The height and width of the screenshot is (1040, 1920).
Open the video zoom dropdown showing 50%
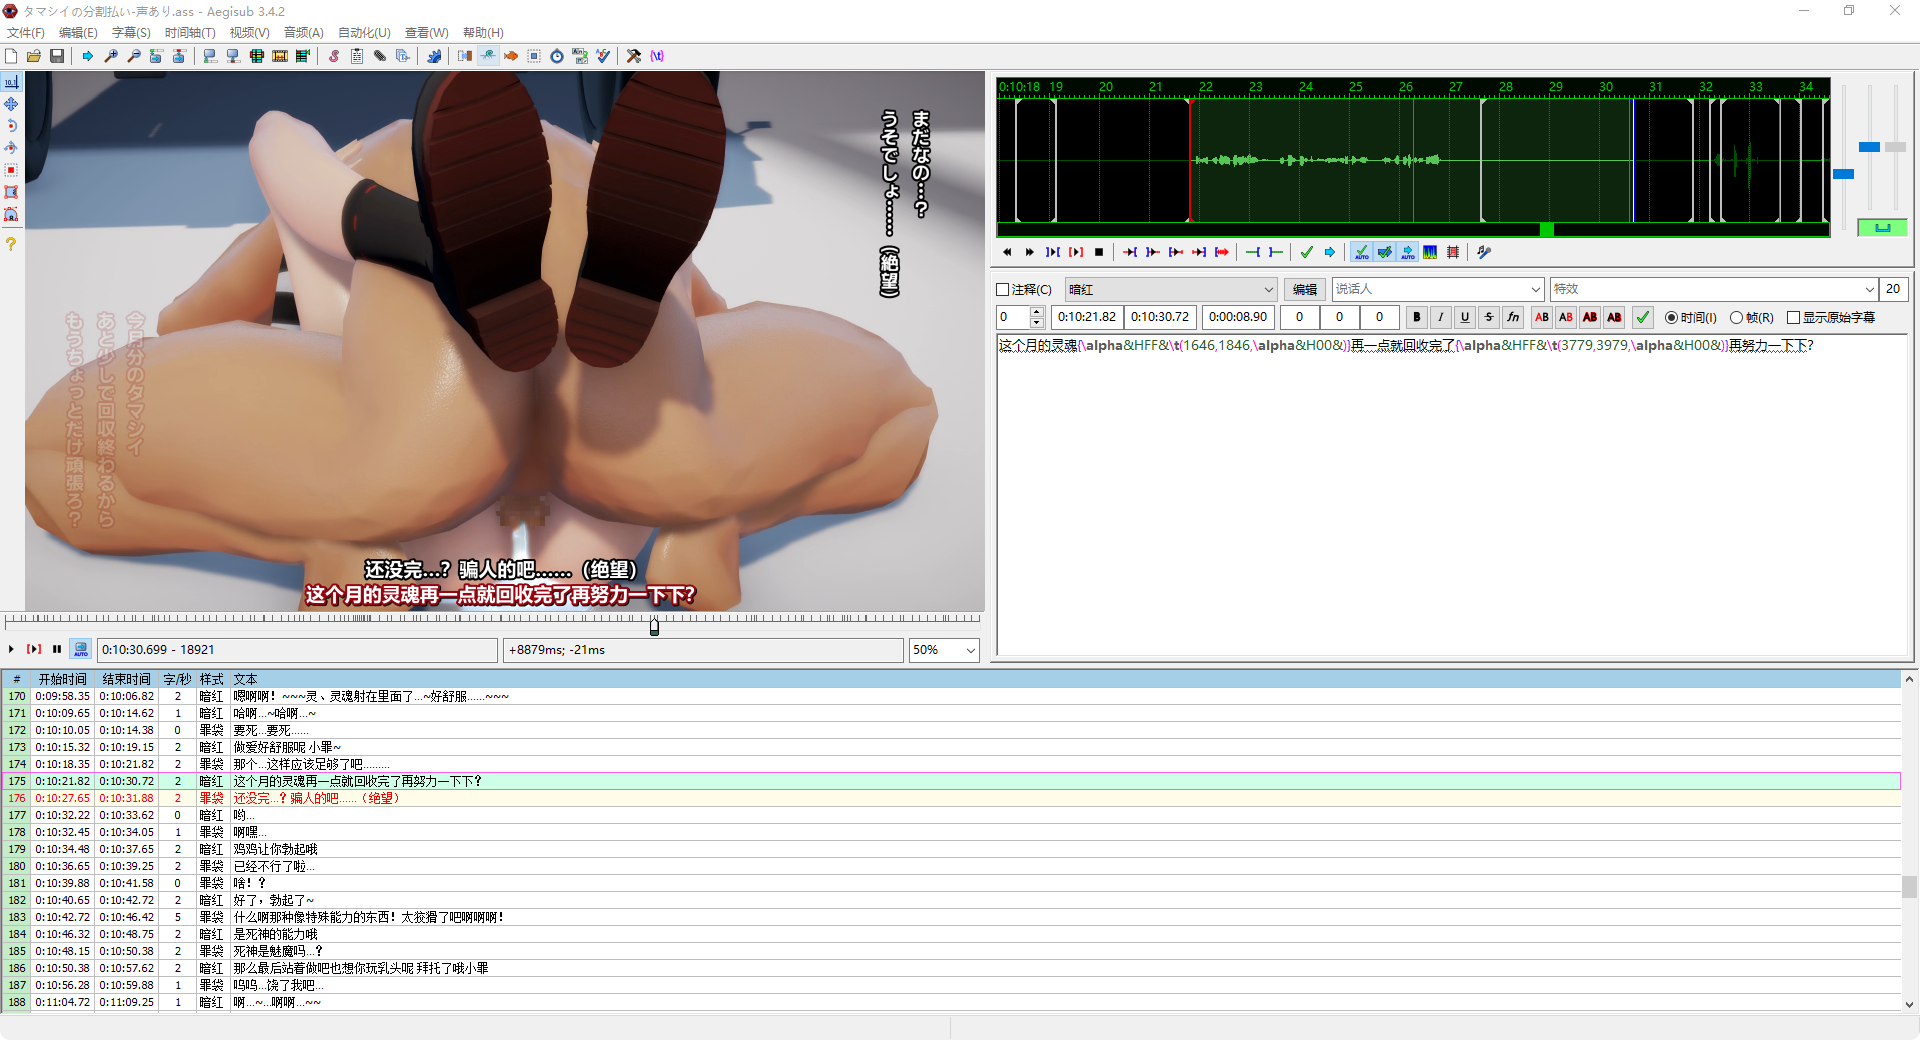tap(944, 650)
